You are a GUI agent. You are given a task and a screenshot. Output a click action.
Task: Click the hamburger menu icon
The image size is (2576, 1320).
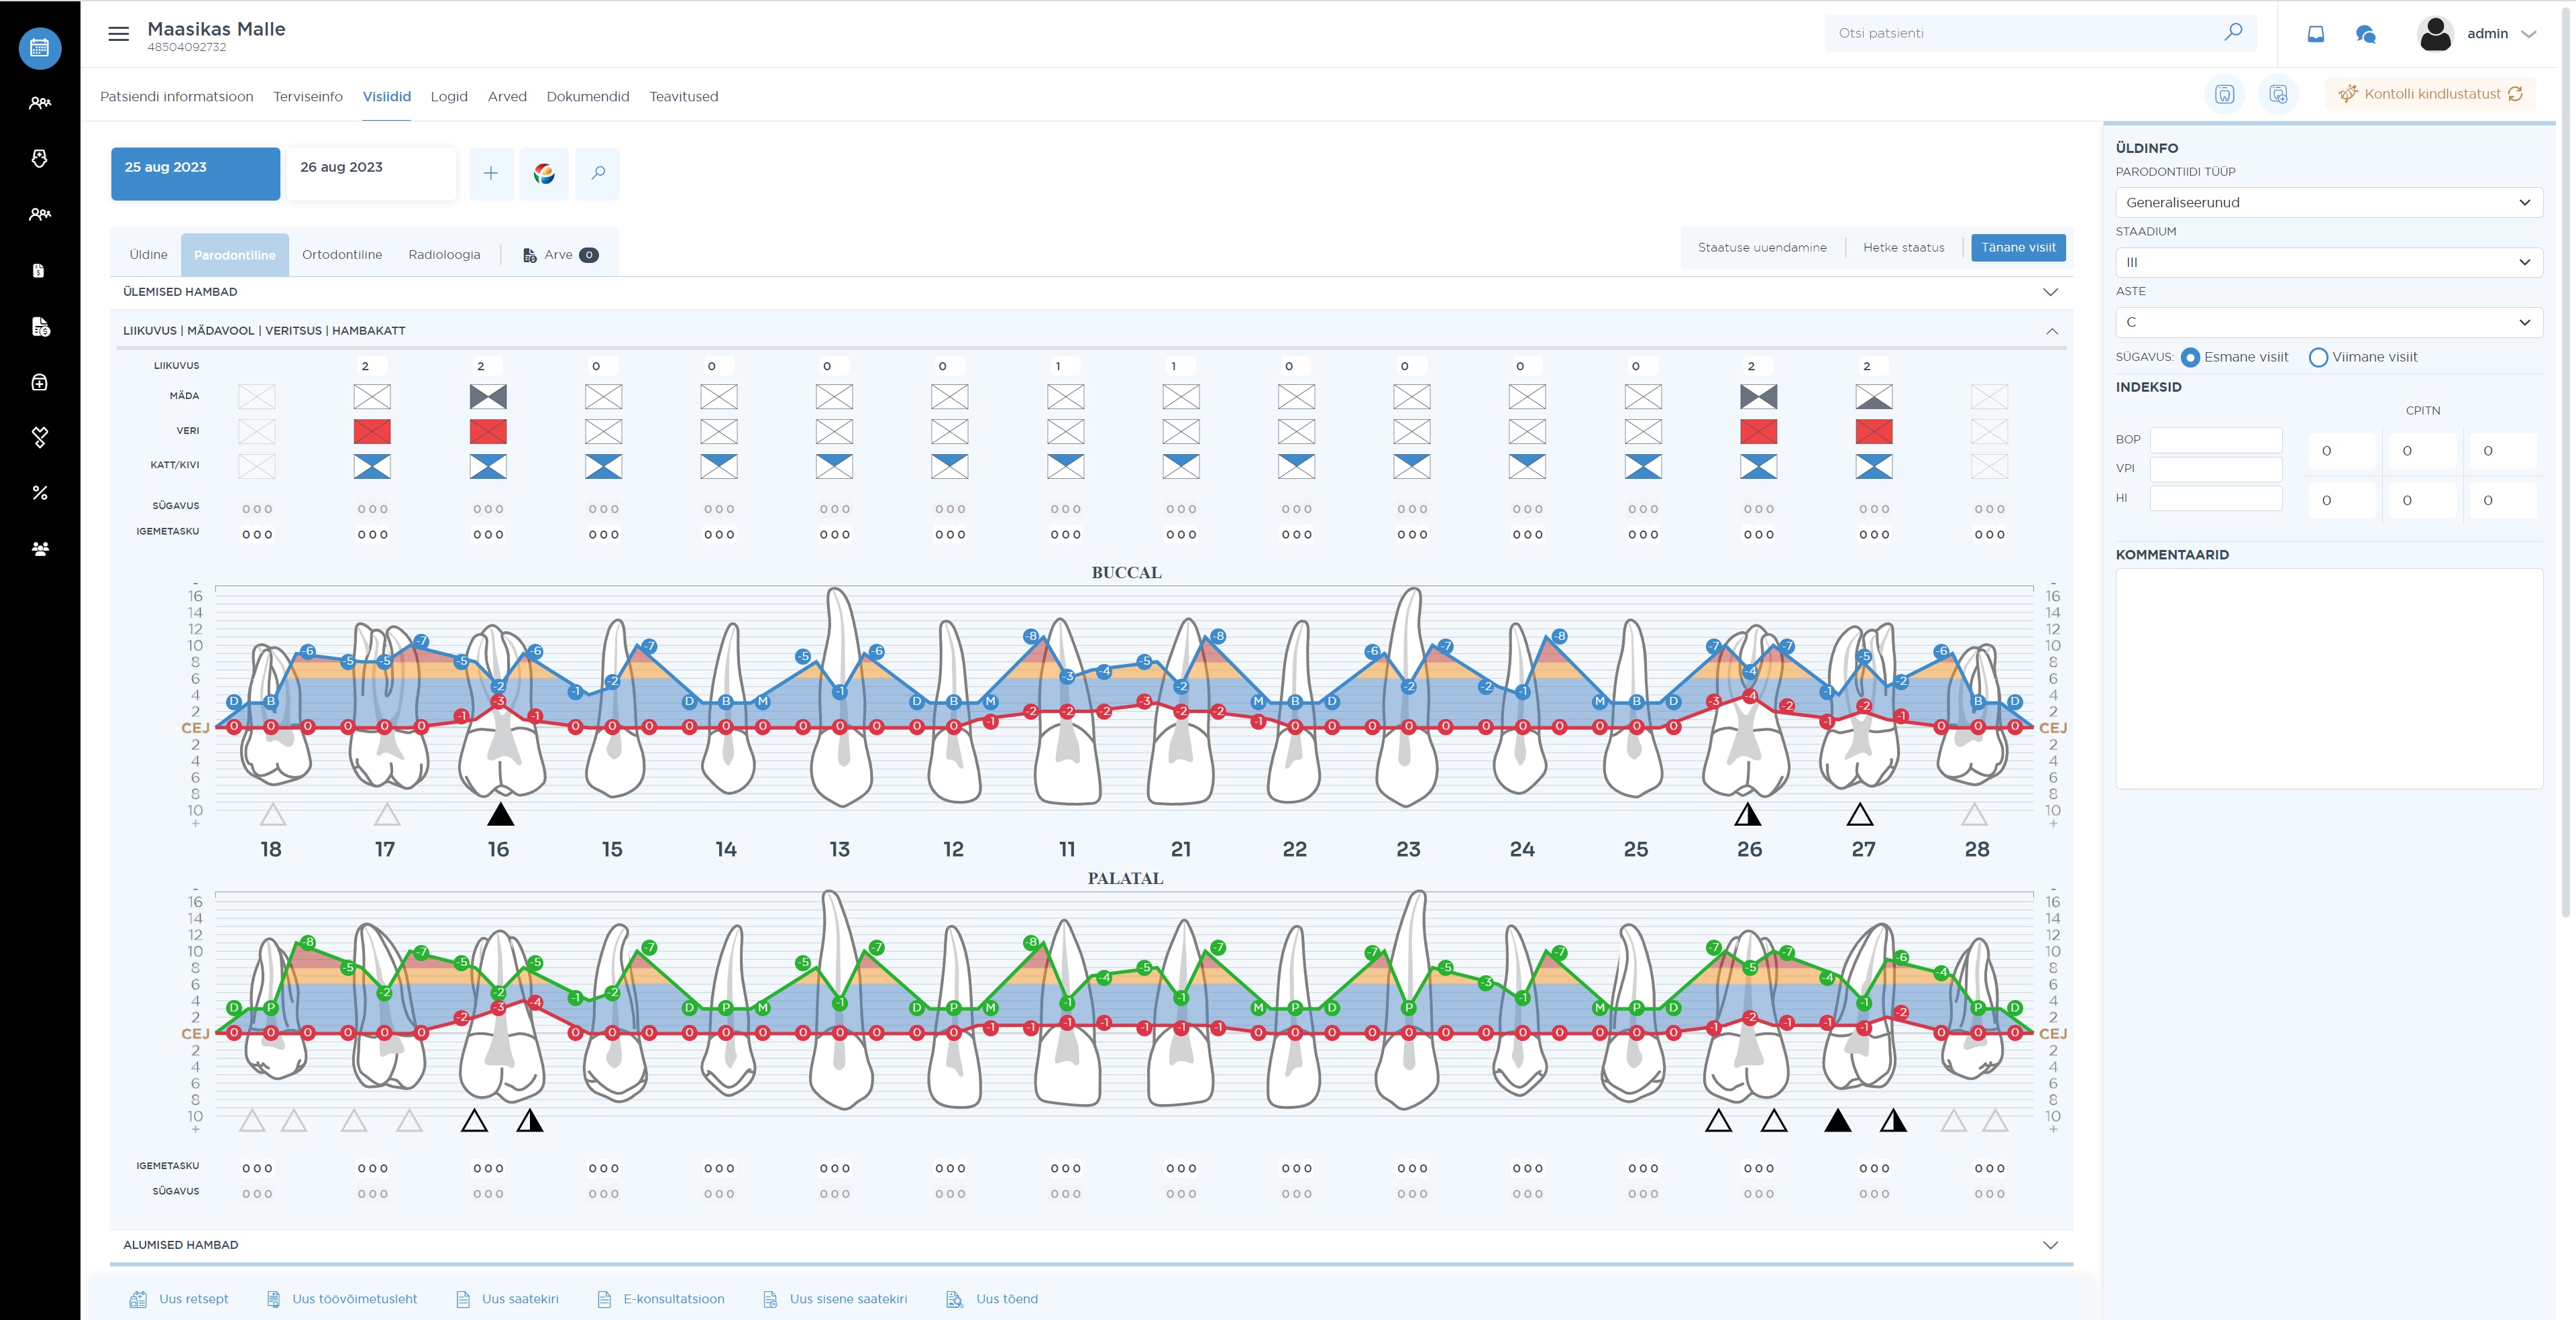(118, 34)
